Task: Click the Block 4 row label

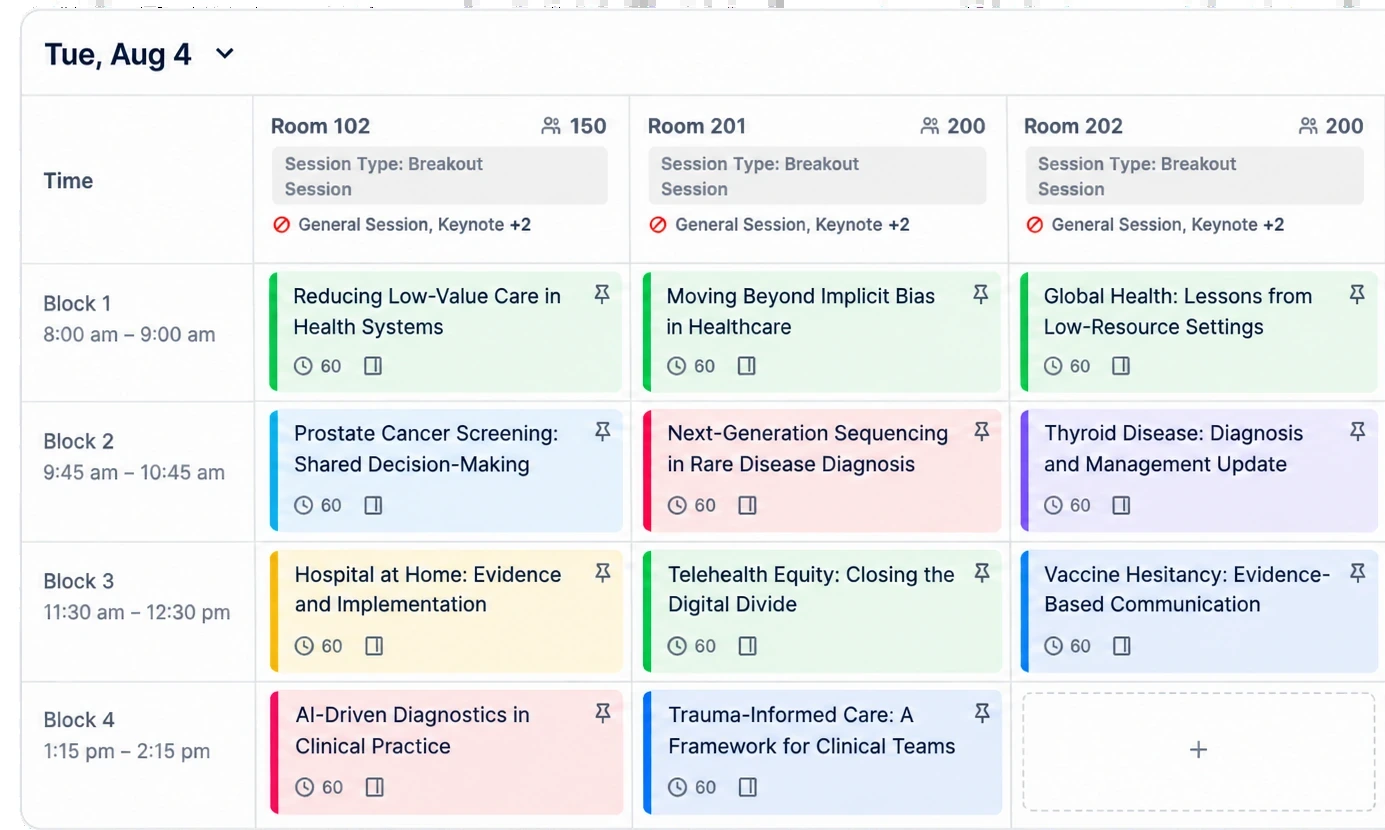Action: [78, 720]
